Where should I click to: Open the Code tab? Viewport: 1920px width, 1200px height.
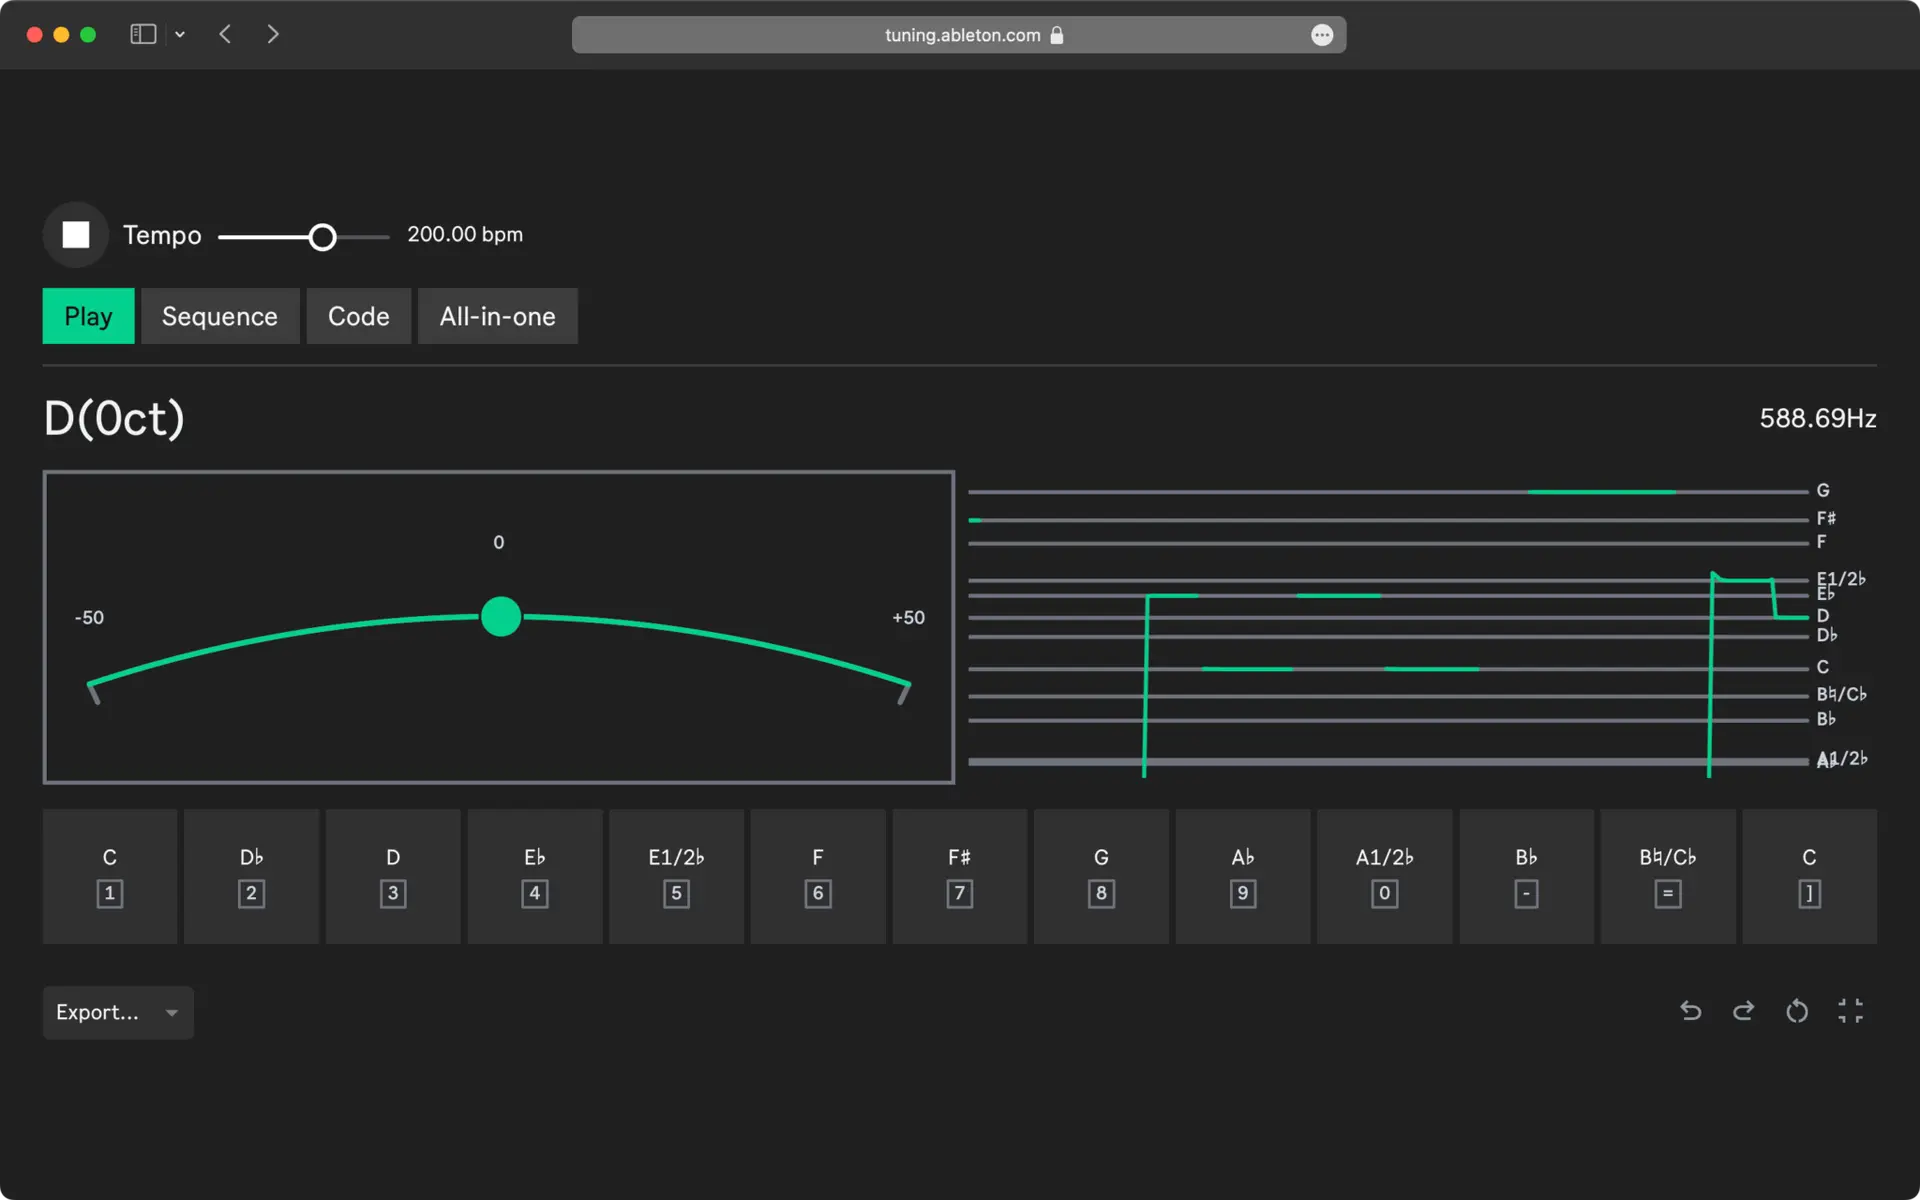coord(359,316)
